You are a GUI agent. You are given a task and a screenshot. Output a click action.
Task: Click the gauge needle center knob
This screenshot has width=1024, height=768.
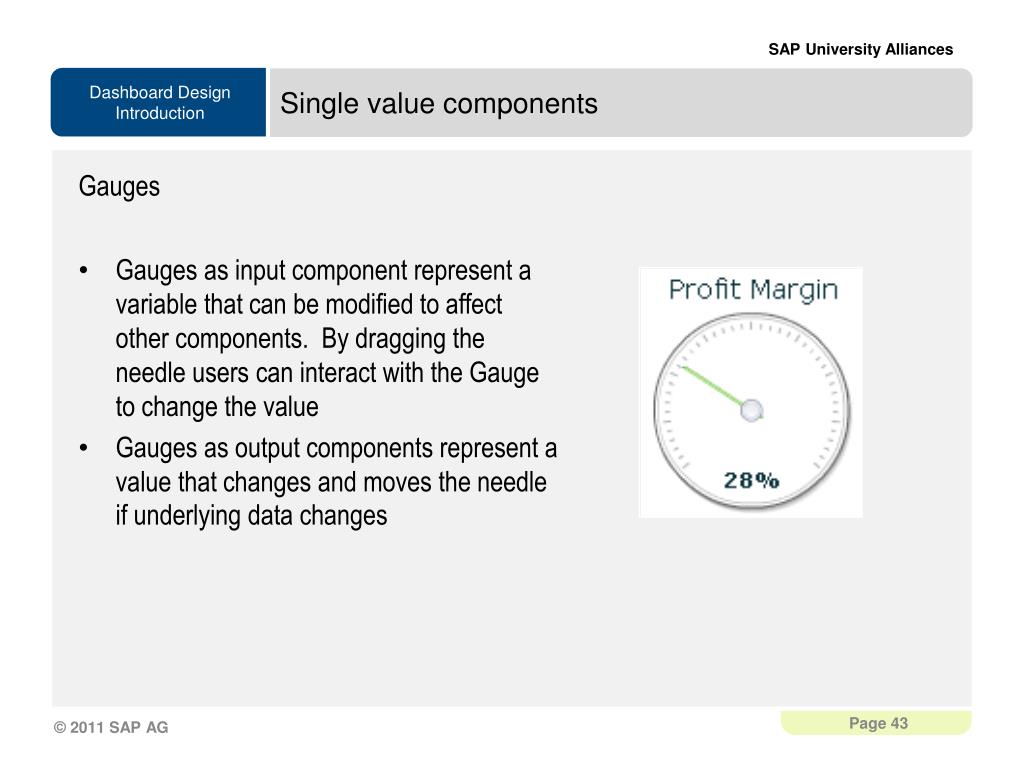pyautogui.click(x=752, y=410)
